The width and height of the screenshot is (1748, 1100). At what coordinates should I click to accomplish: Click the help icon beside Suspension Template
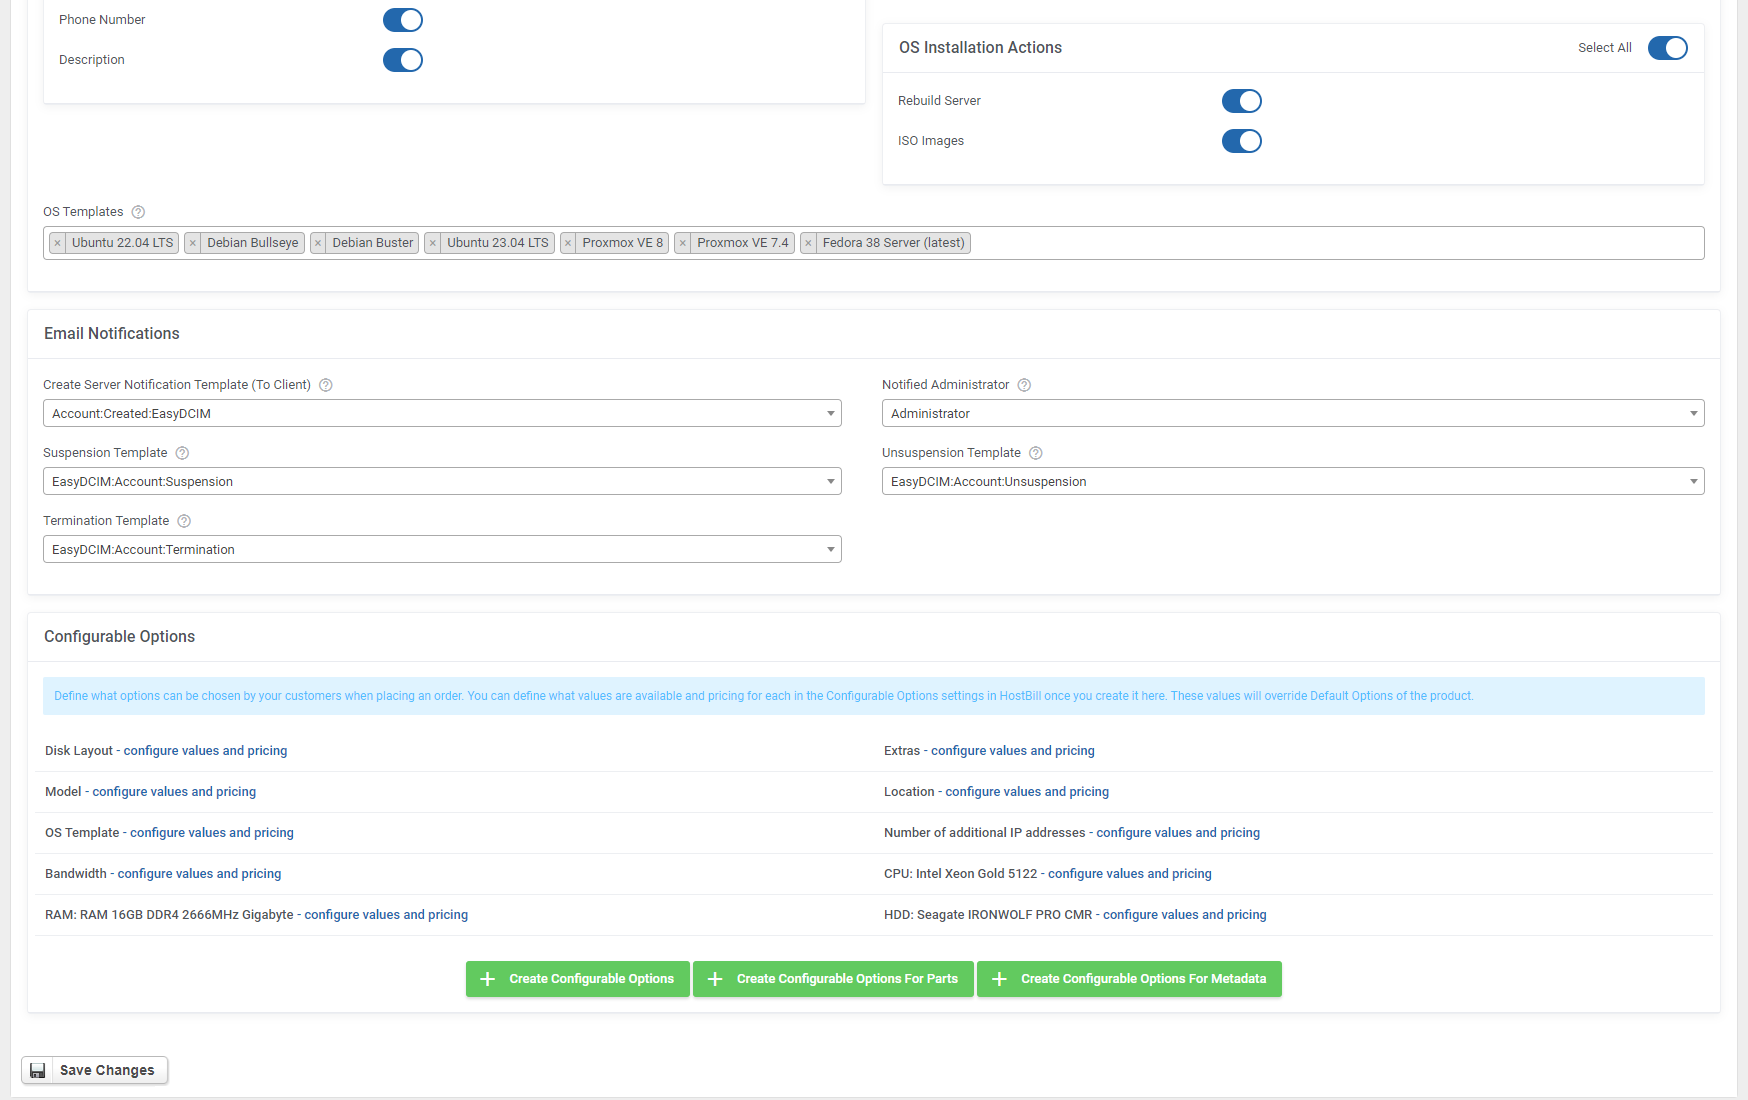click(x=182, y=453)
